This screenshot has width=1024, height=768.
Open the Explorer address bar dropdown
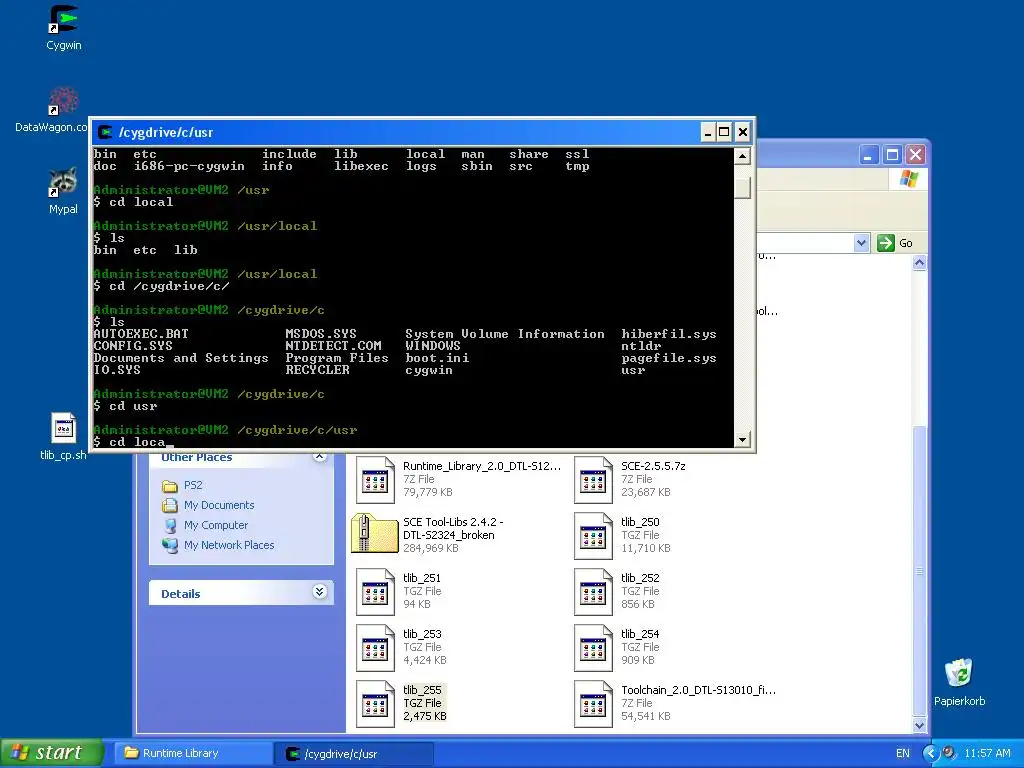coord(861,243)
